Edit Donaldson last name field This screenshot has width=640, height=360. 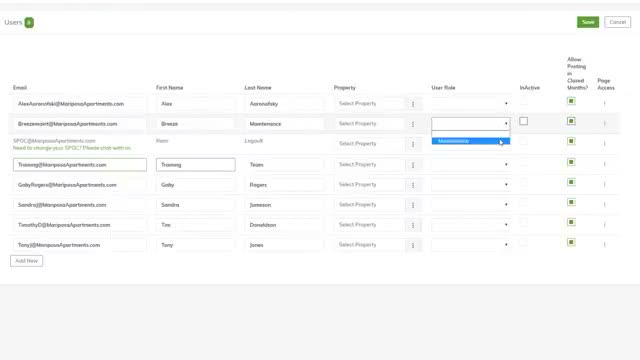pyautogui.click(x=284, y=224)
